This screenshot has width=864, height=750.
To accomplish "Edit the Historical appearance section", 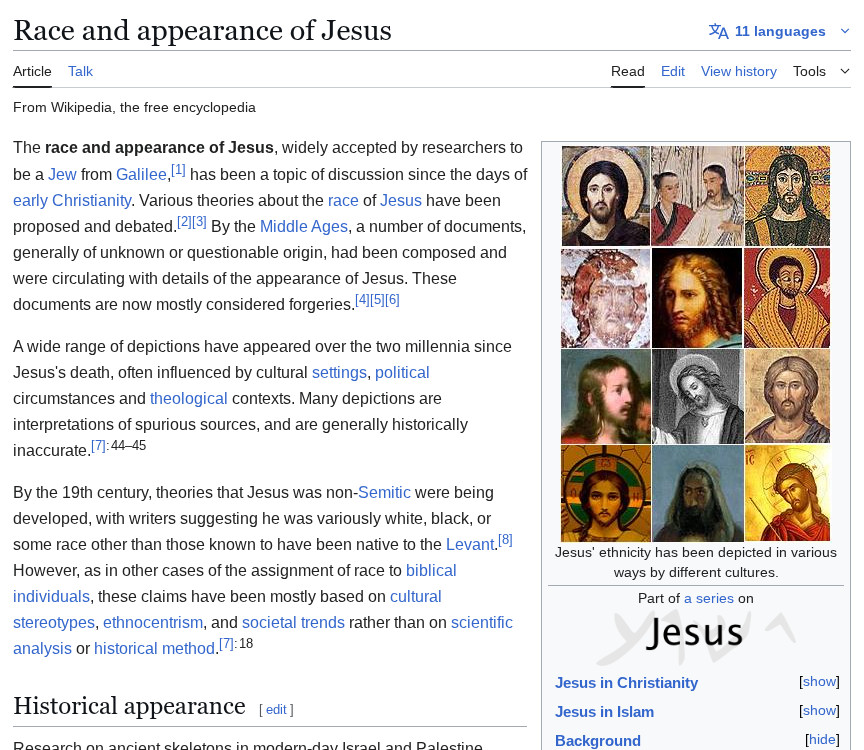I will [276, 710].
